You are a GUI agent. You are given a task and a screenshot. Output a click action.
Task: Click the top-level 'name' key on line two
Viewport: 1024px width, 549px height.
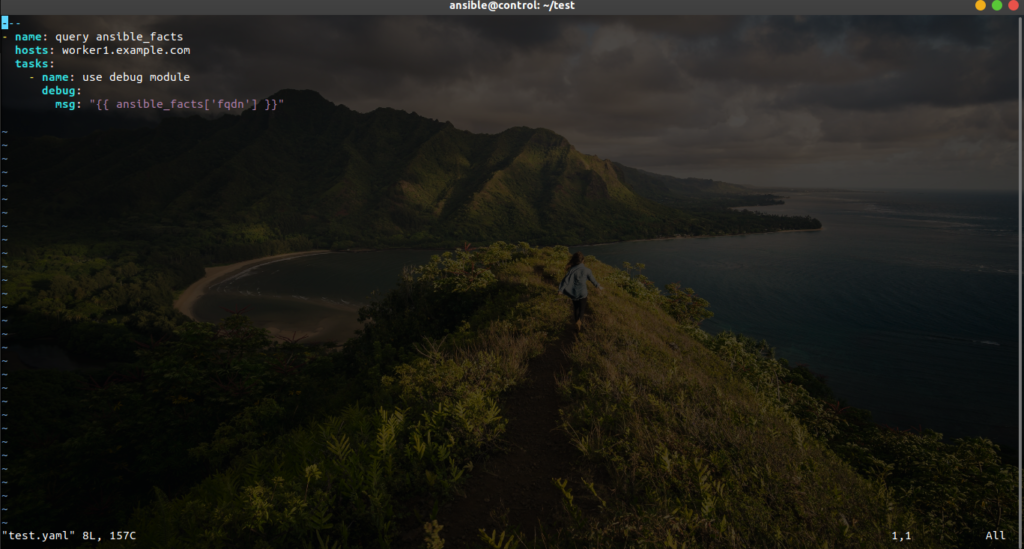28,37
